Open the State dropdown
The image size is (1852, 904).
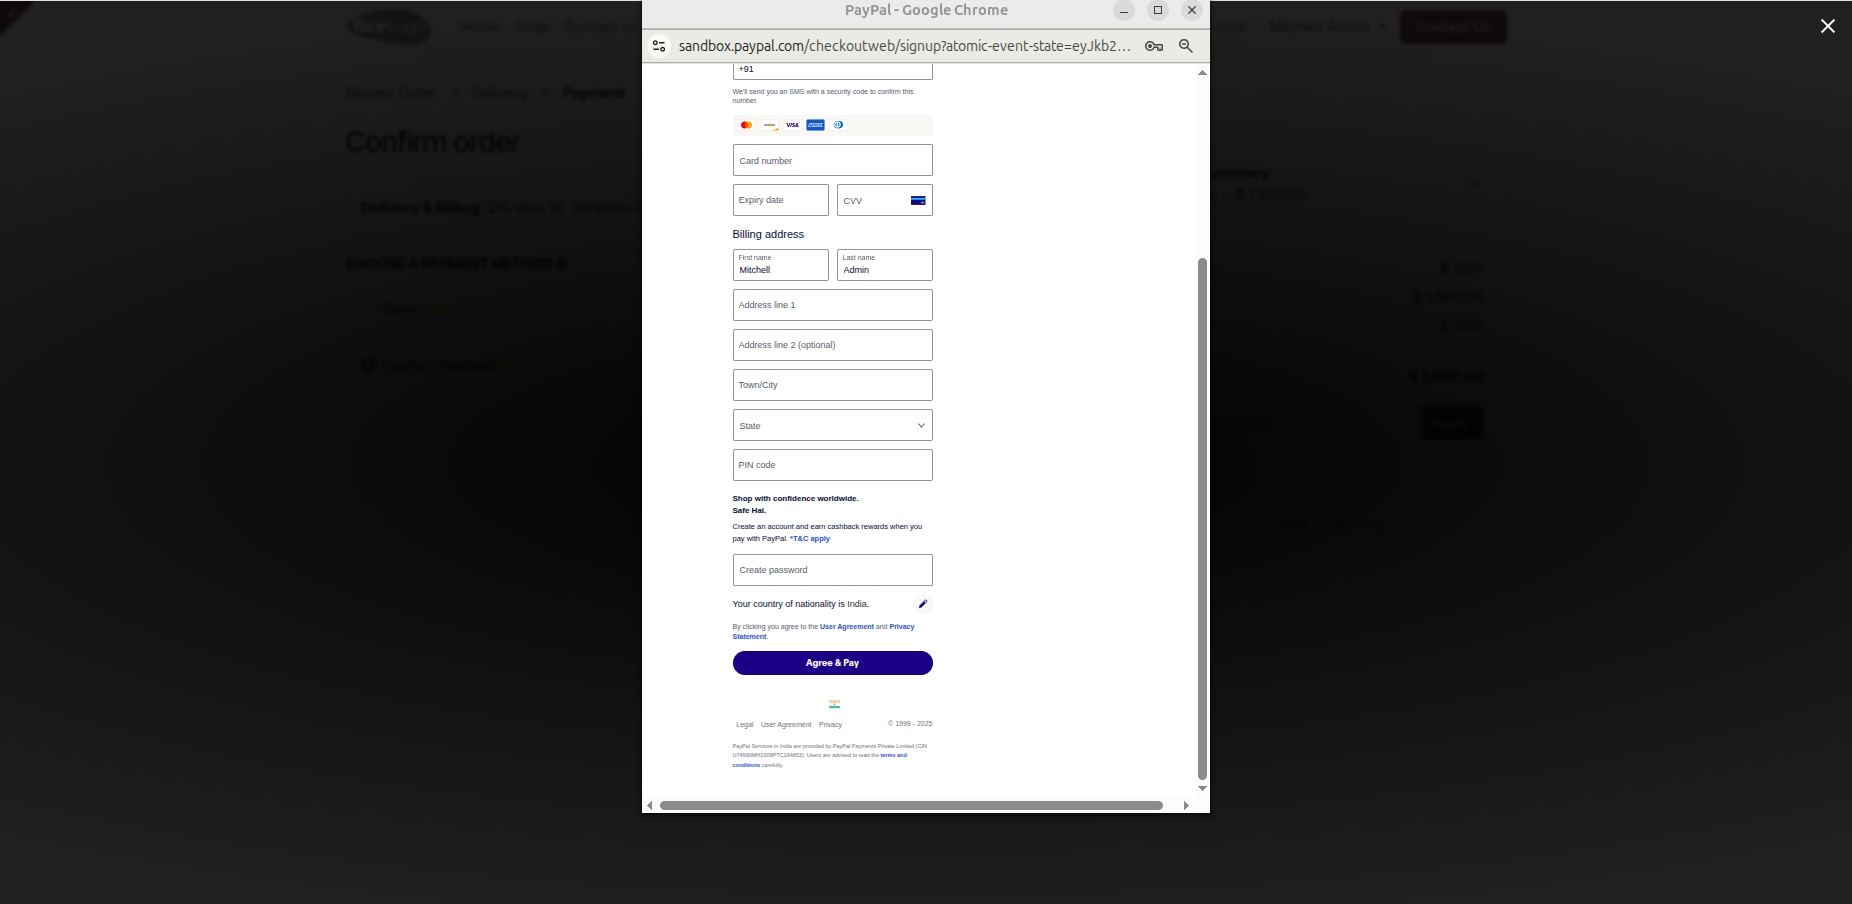pyautogui.click(x=833, y=425)
